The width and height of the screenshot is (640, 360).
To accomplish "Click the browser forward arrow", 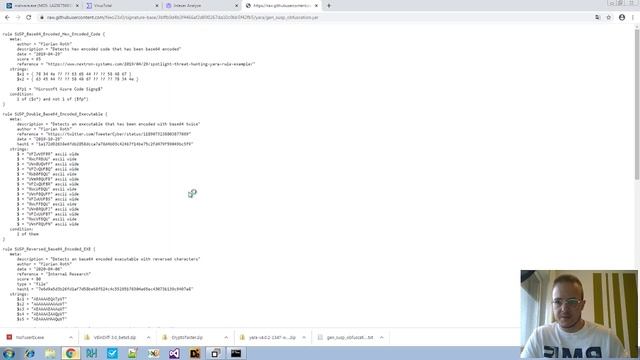I will click(18, 18).
